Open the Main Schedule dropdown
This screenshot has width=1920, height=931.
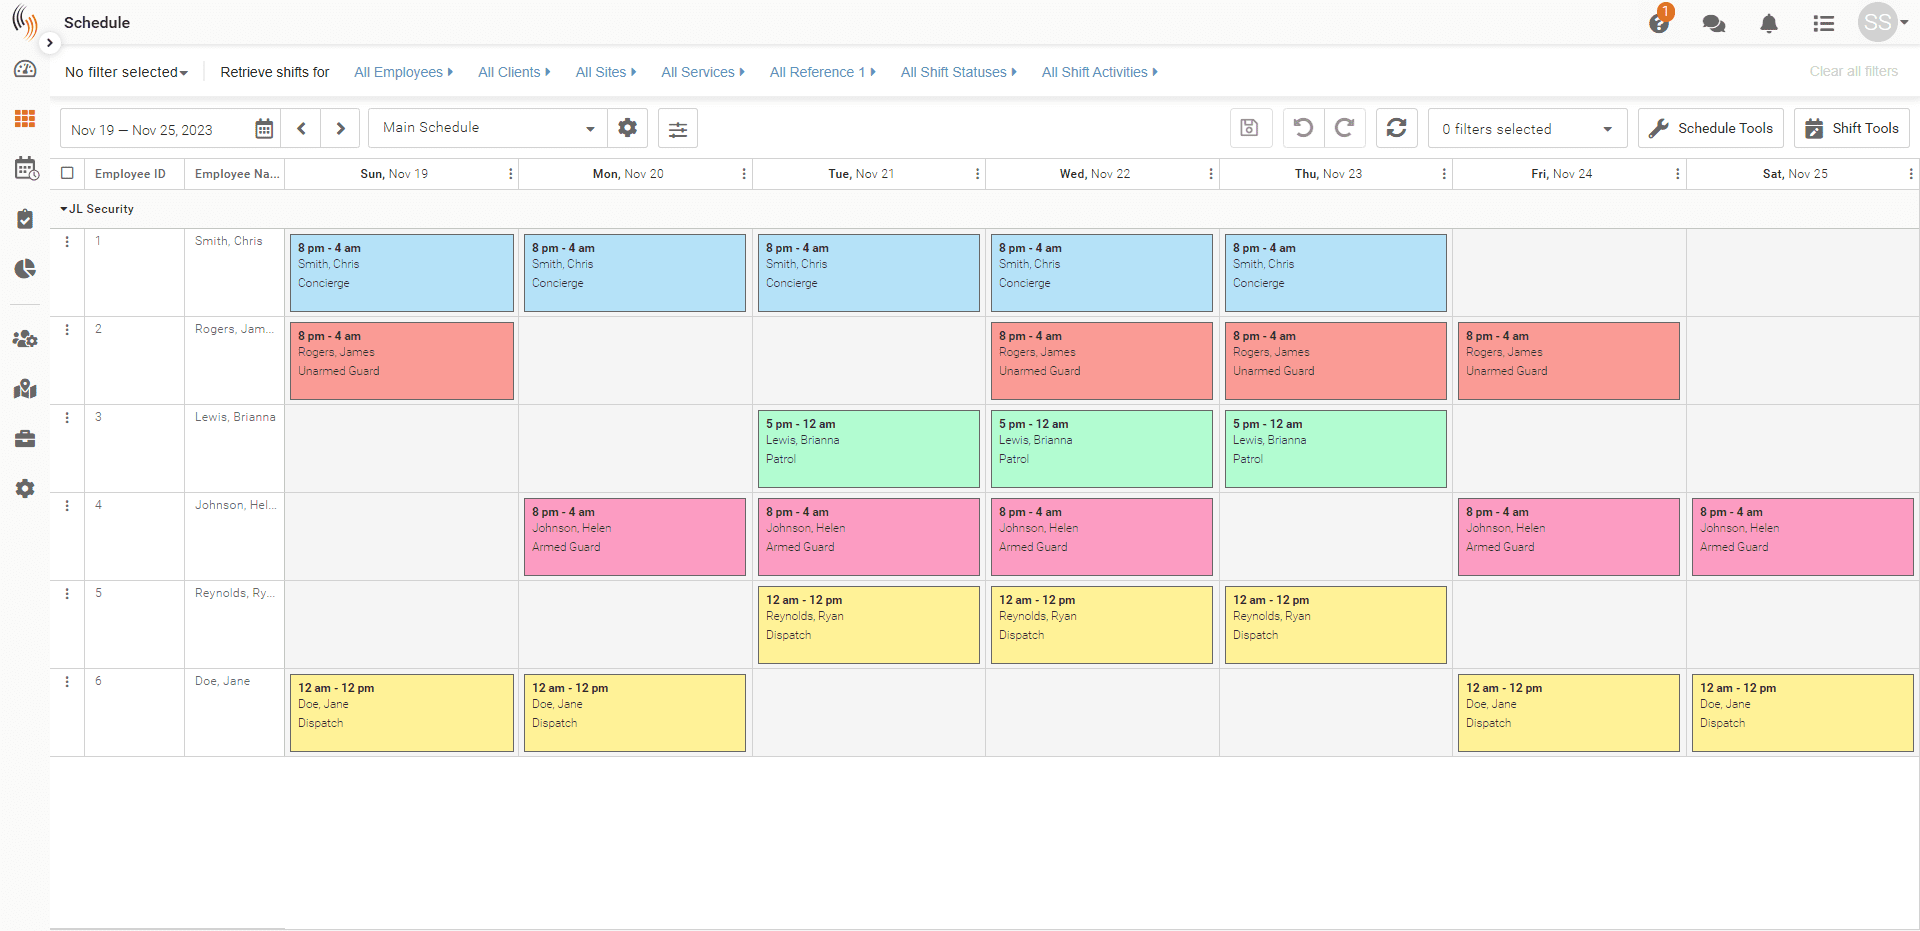click(488, 128)
